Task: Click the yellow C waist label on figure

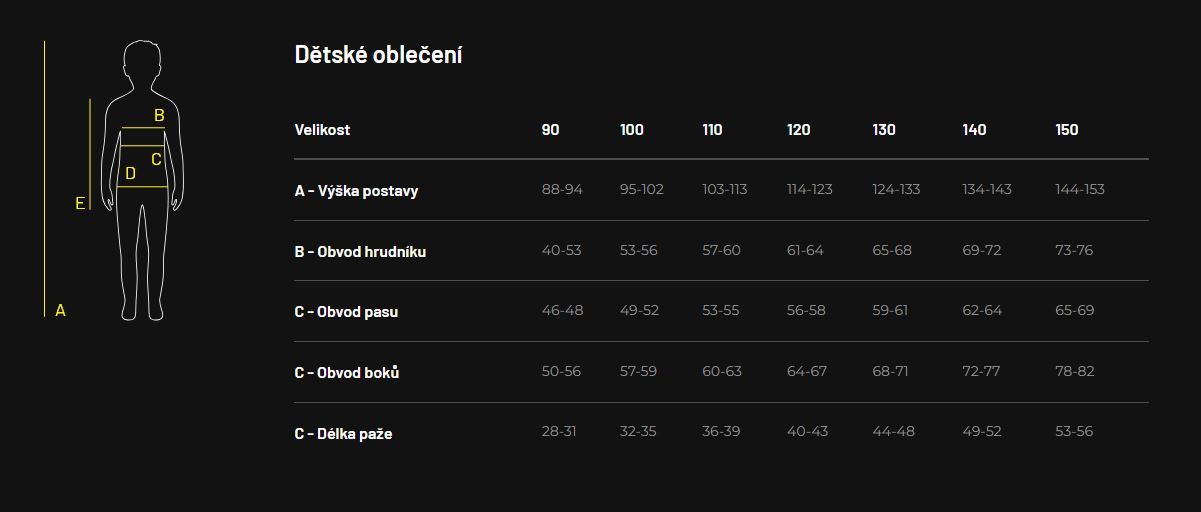Action: 156,159
